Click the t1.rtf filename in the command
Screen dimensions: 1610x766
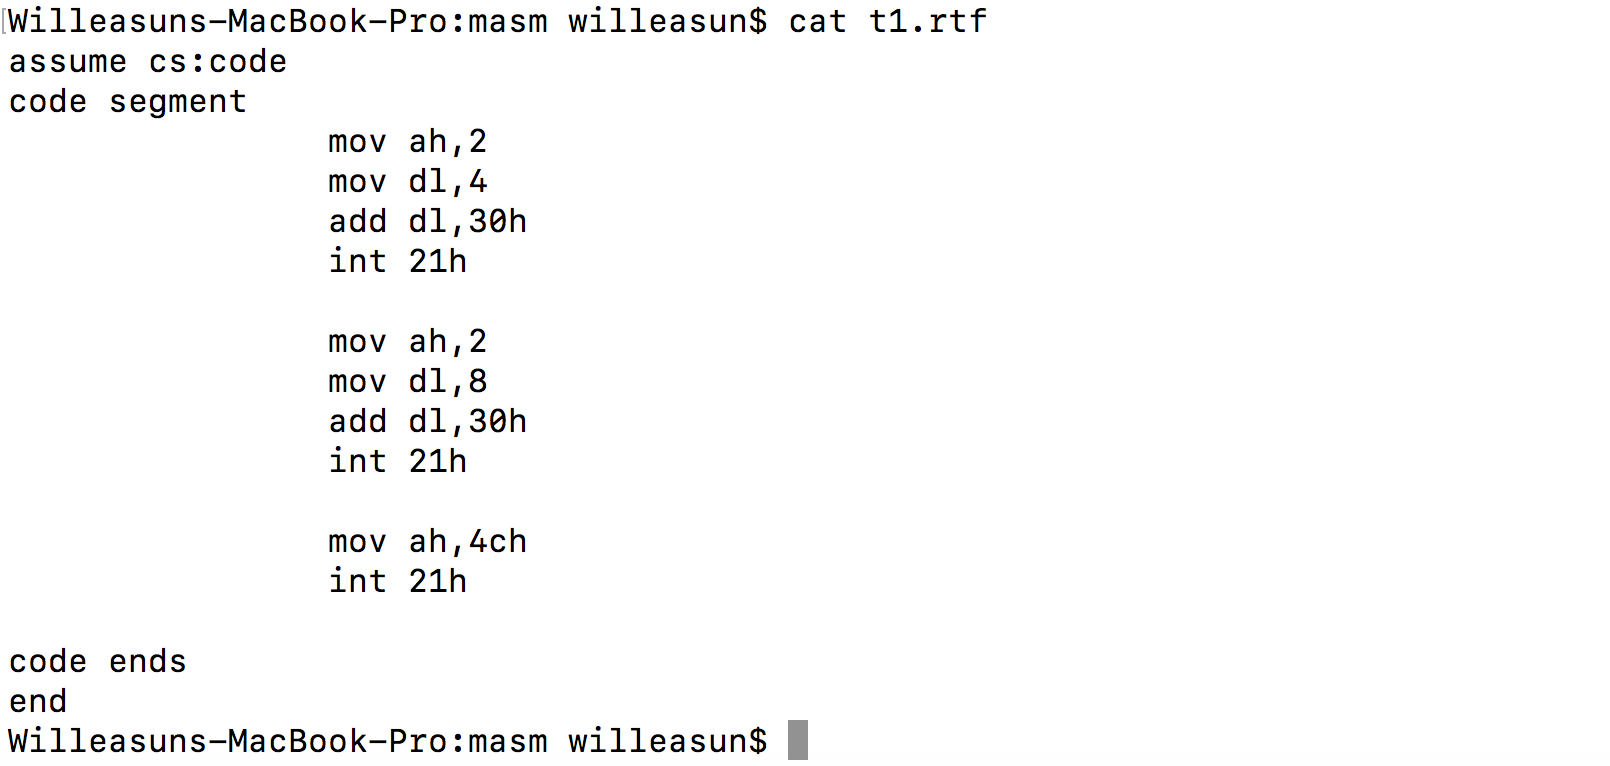(927, 21)
